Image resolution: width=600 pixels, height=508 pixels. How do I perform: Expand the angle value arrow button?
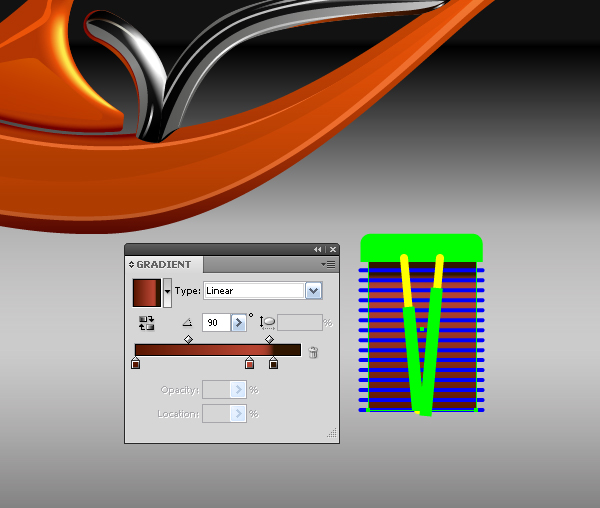tap(239, 323)
